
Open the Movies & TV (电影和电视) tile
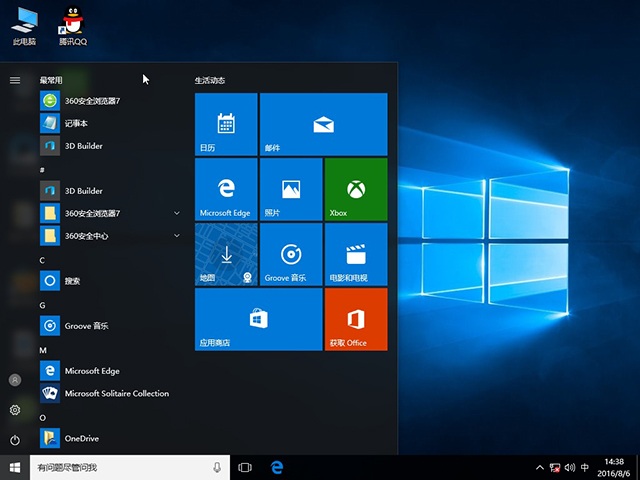coord(355,254)
